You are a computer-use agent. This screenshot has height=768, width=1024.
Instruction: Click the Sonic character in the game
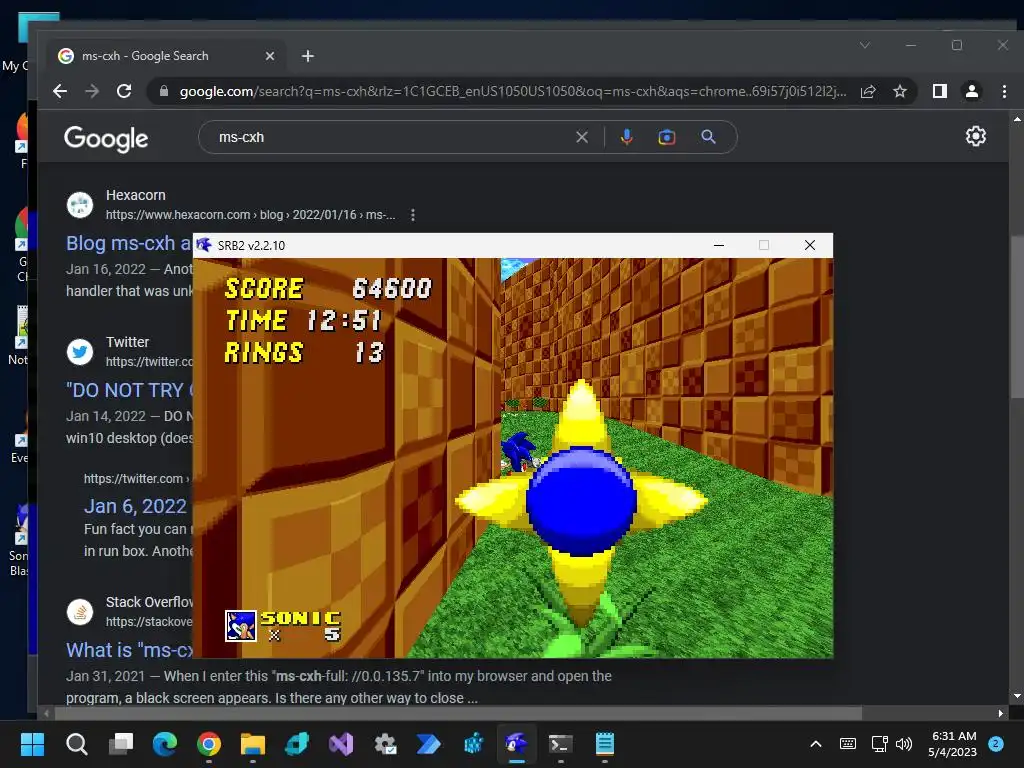[x=519, y=451]
